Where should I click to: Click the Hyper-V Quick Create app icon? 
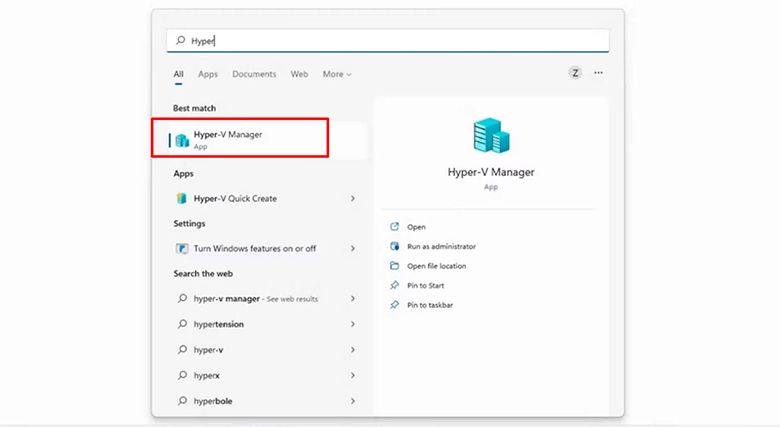(x=182, y=199)
